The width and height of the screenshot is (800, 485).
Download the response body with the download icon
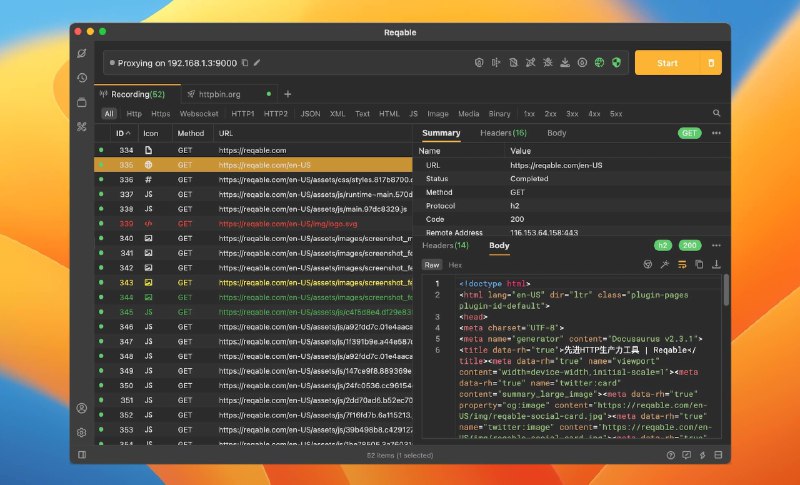click(x=716, y=265)
